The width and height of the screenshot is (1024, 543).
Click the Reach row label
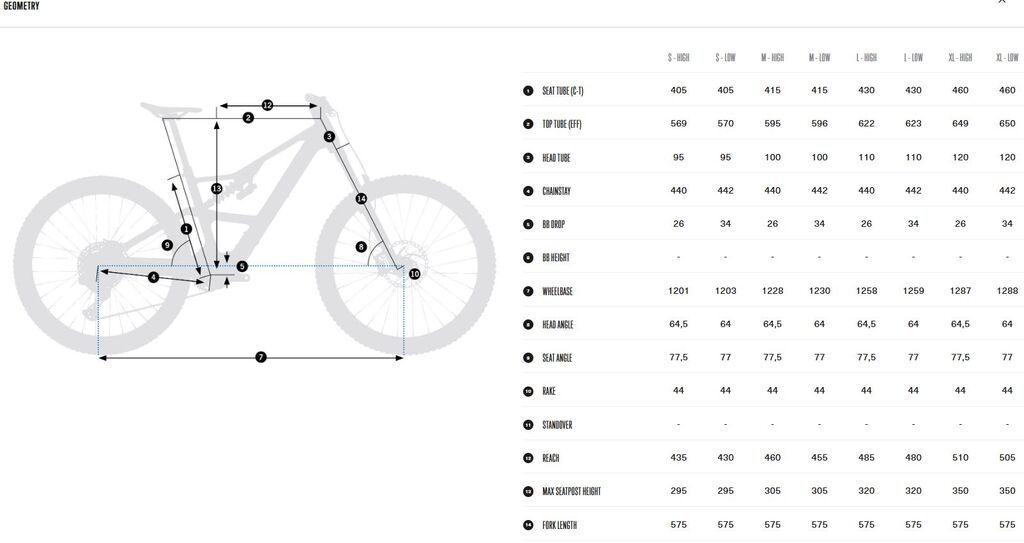coord(551,458)
